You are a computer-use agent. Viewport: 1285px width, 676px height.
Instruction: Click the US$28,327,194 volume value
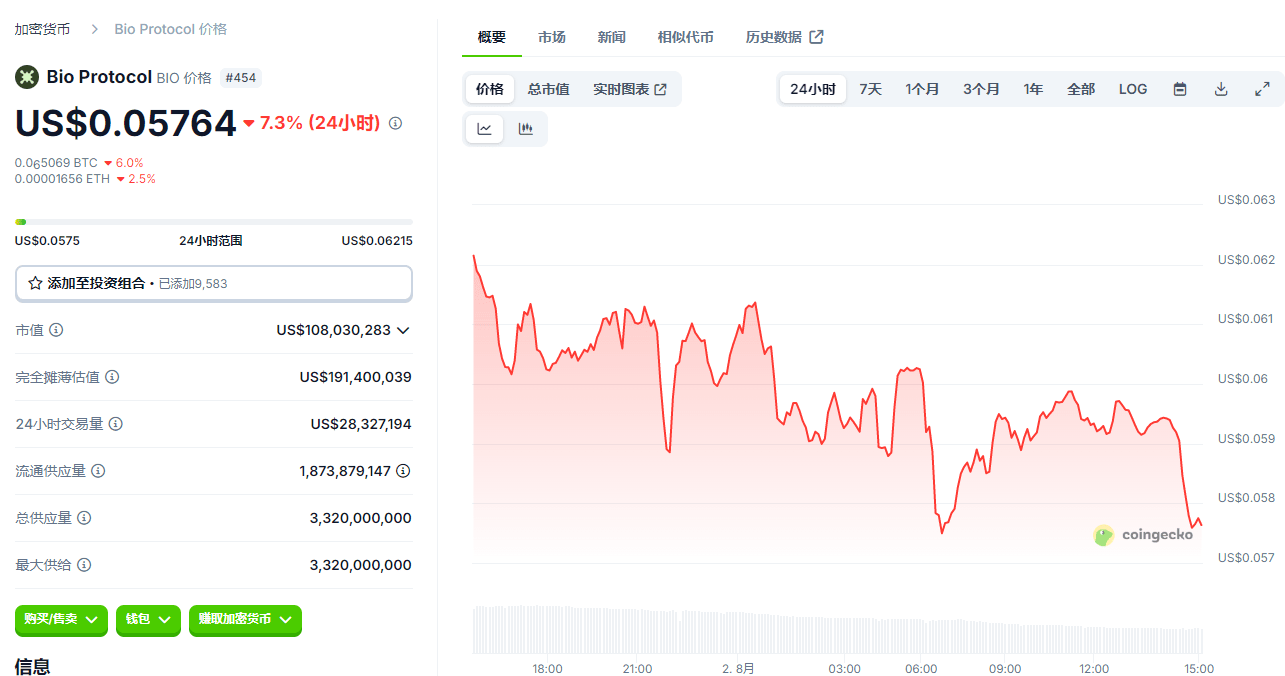(361, 424)
